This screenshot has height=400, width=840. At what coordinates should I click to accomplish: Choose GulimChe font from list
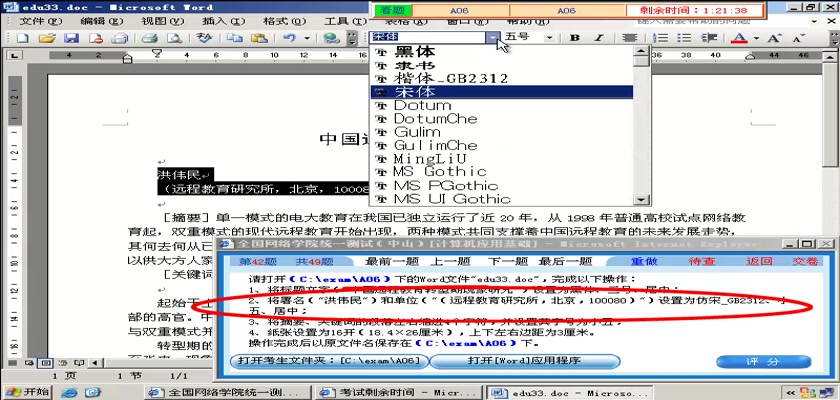pos(501,146)
